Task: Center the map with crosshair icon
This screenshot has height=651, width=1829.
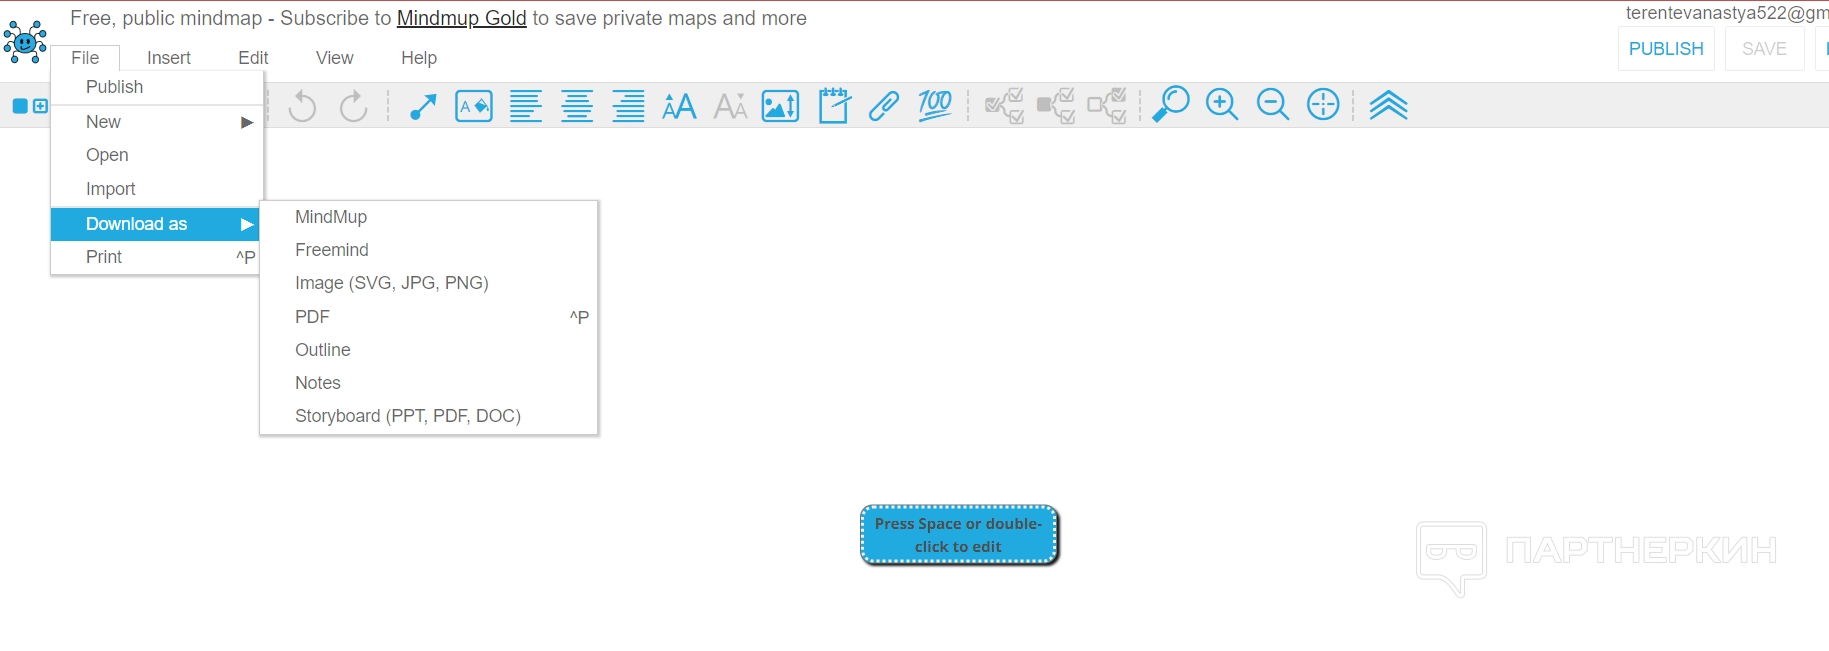Action: coord(1323,105)
